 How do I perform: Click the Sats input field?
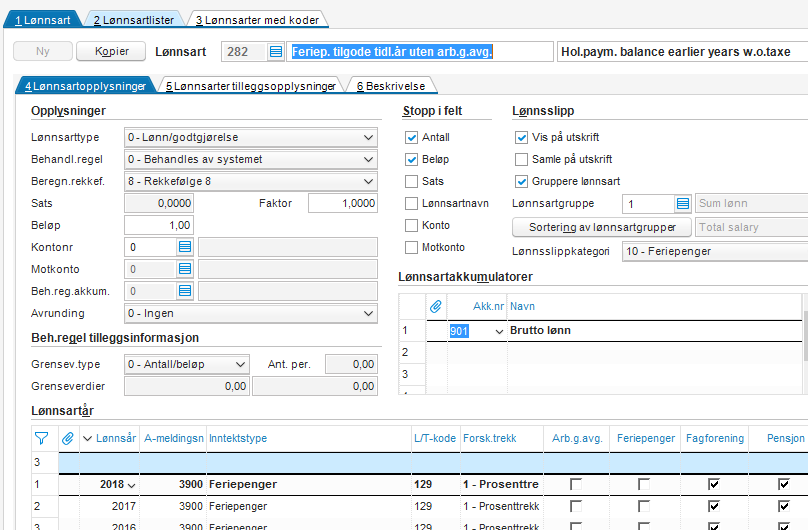pos(159,203)
